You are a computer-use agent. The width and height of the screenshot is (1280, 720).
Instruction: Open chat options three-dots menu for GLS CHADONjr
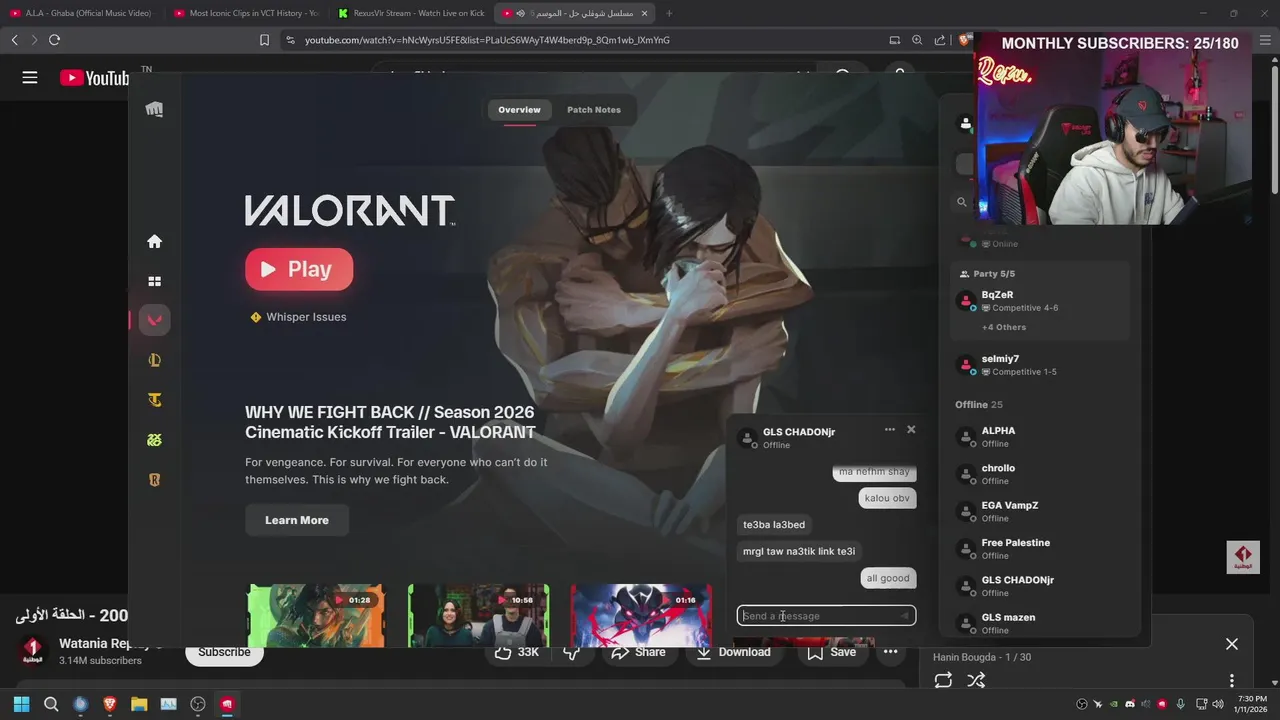point(890,429)
